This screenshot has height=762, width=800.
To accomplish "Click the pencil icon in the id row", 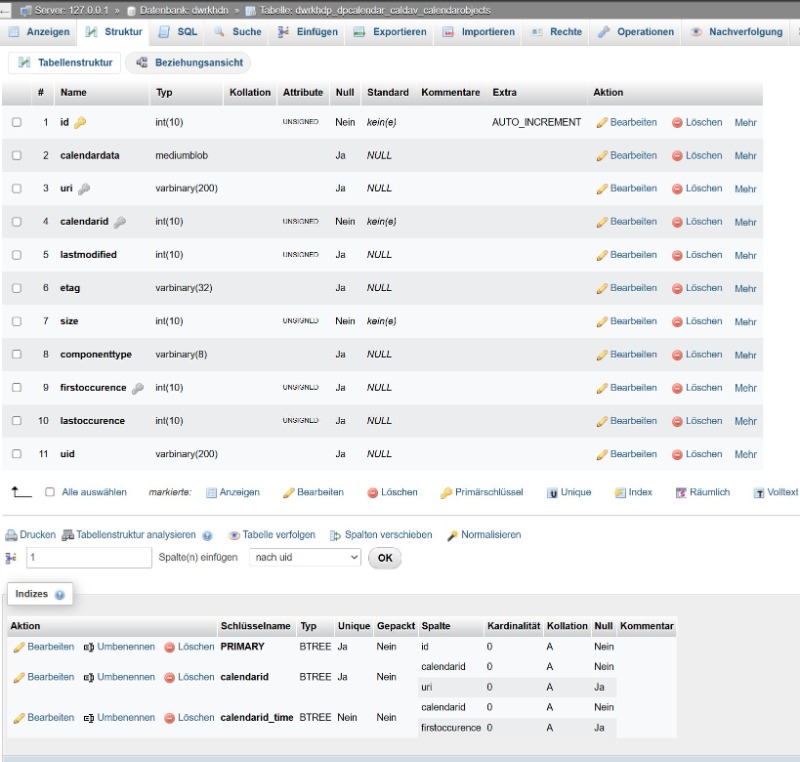I will 602,122.
